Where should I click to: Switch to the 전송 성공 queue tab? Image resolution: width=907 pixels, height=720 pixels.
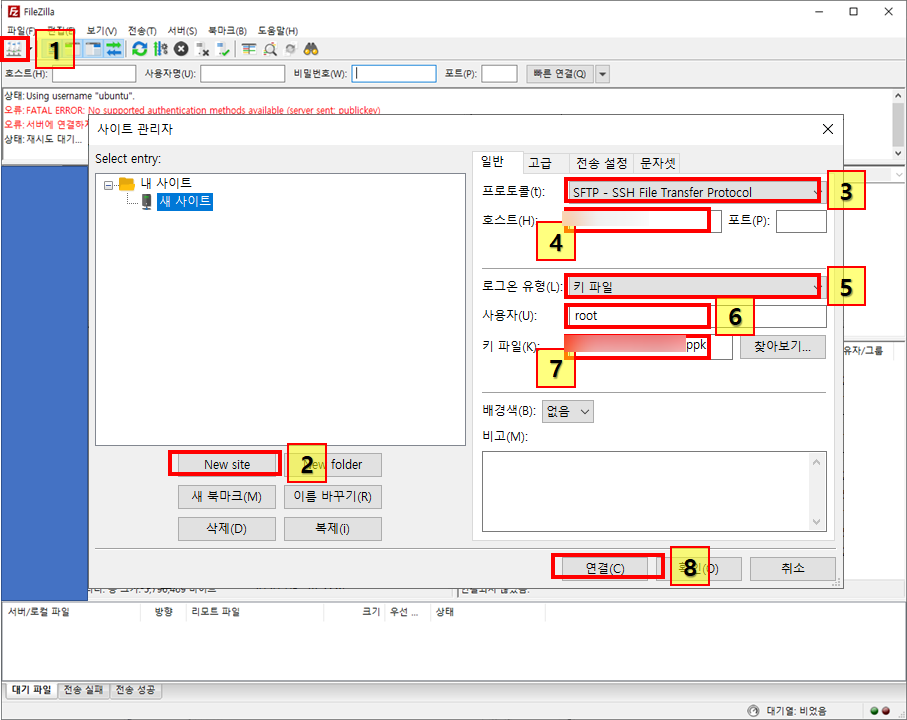click(135, 690)
